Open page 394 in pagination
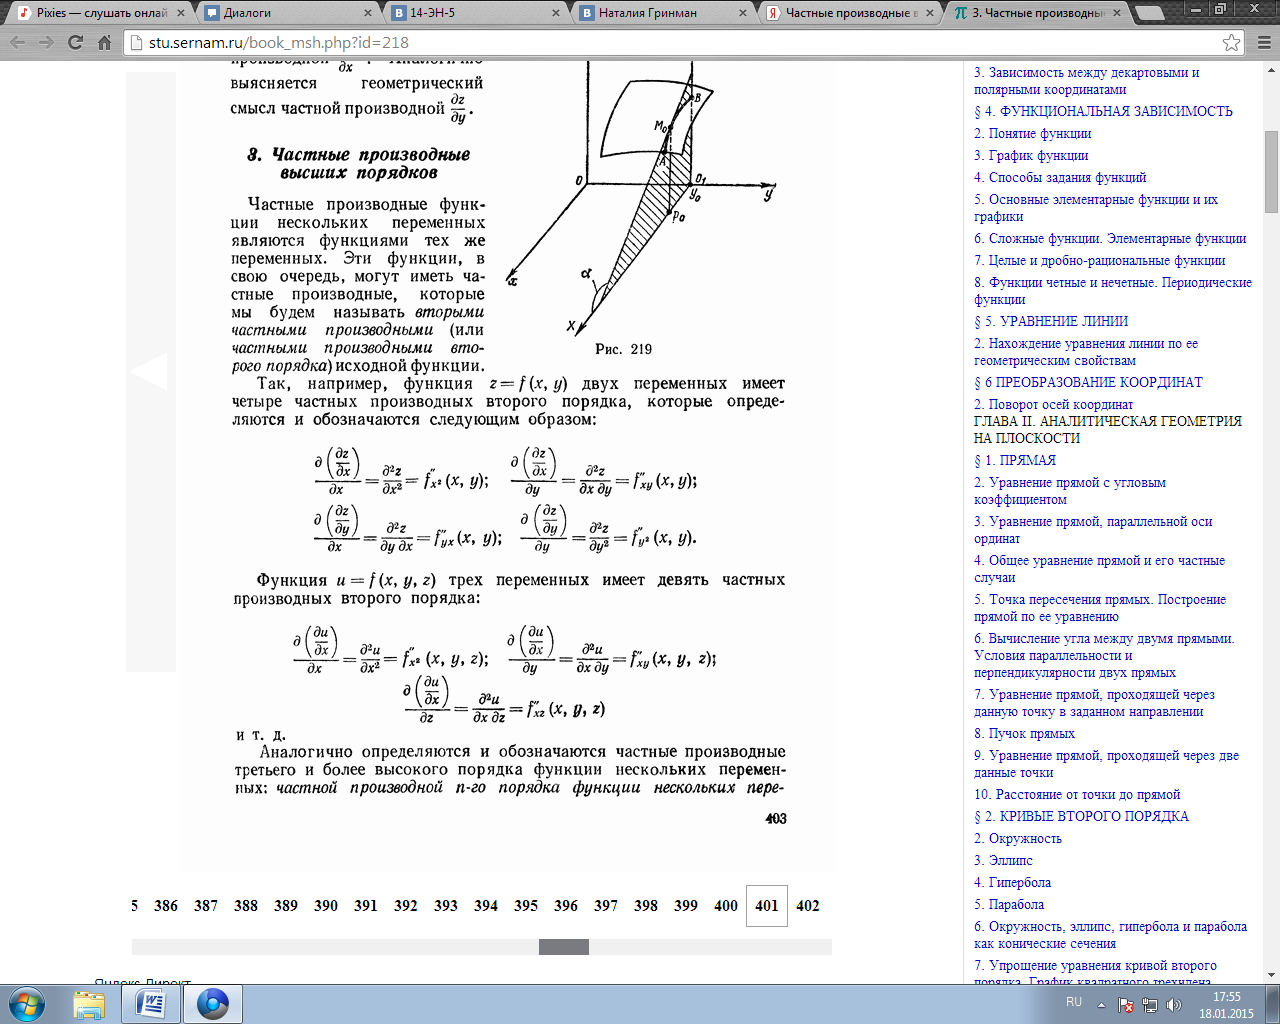Image resolution: width=1280 pixels, height=1024 pixels. (486, 906)
